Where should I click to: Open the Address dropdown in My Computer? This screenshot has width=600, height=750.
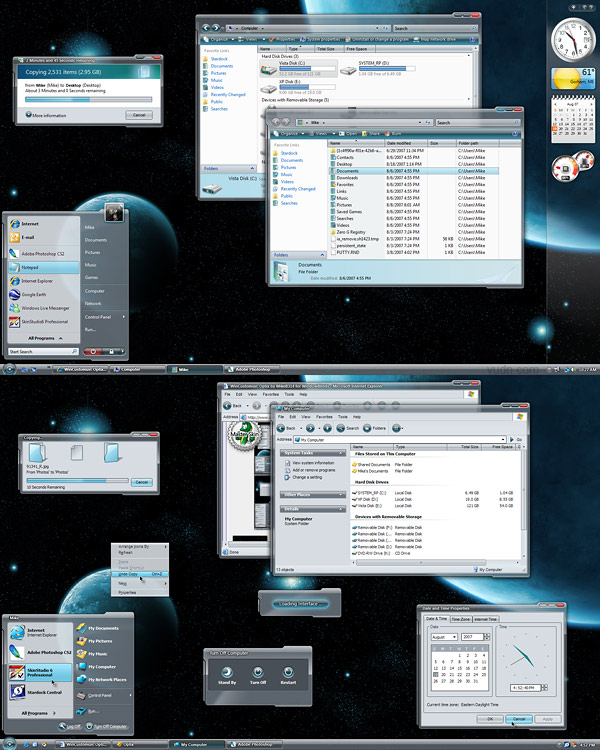pyautogui.click(x=503, y=439)
